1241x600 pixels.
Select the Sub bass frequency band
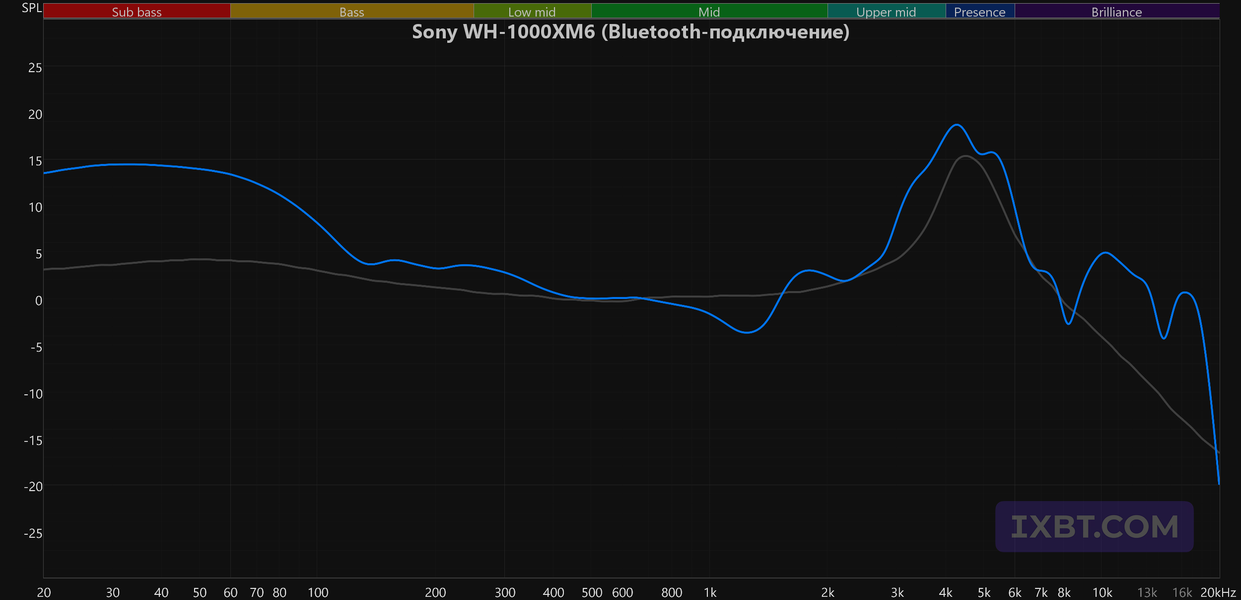[137, 12]
